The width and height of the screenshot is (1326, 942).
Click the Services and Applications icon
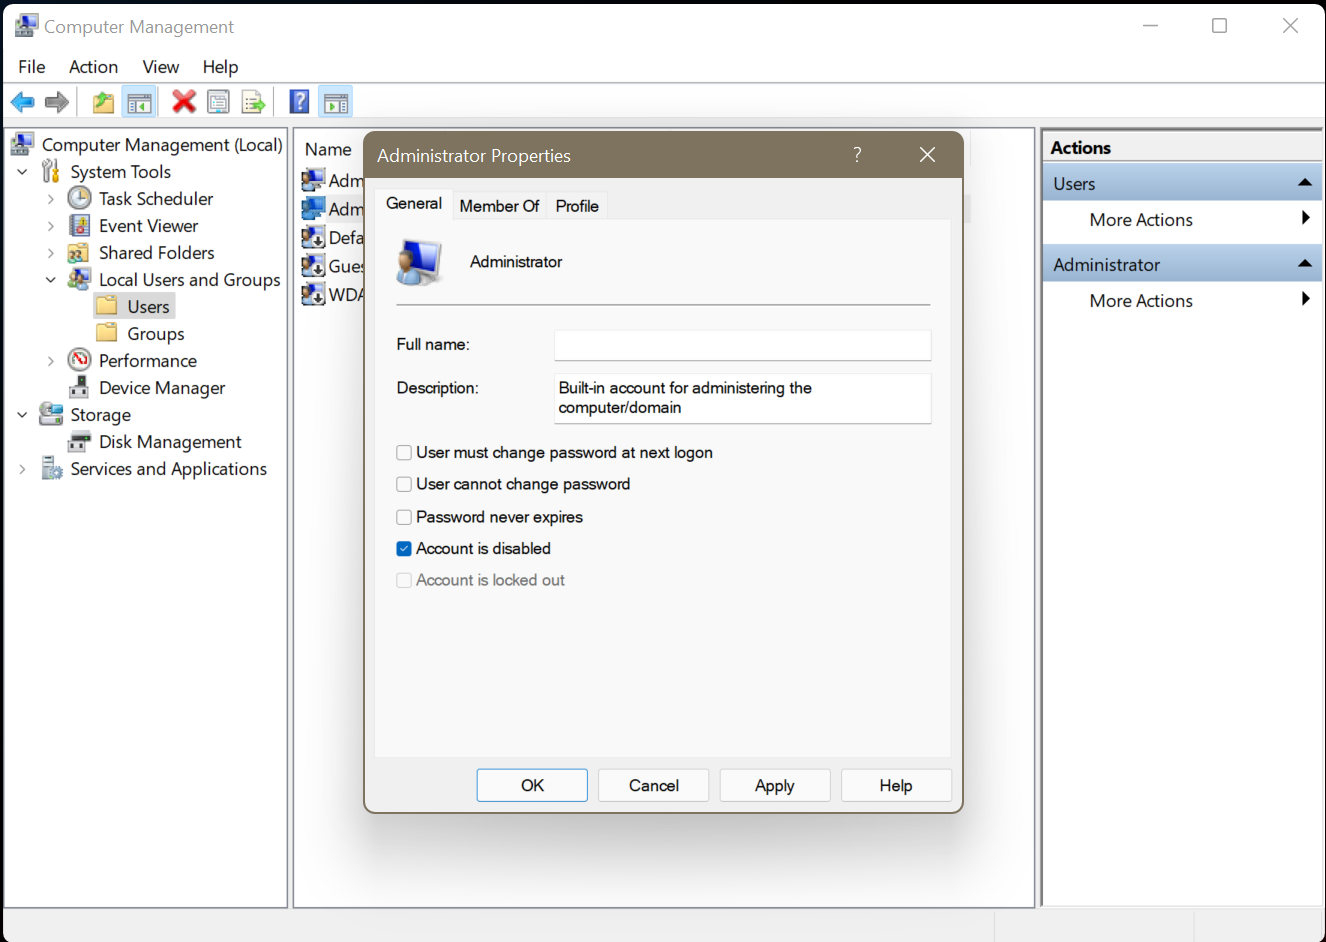[52, 468]
